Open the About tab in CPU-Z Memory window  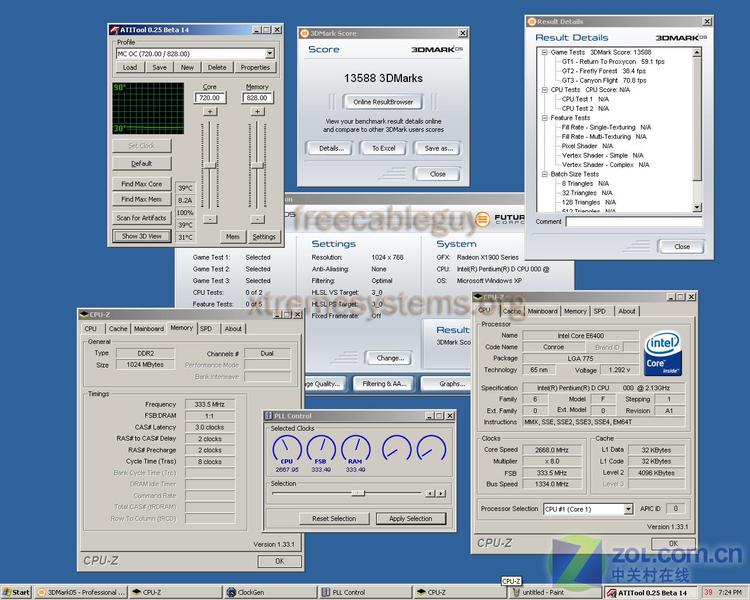click(233, 329)
